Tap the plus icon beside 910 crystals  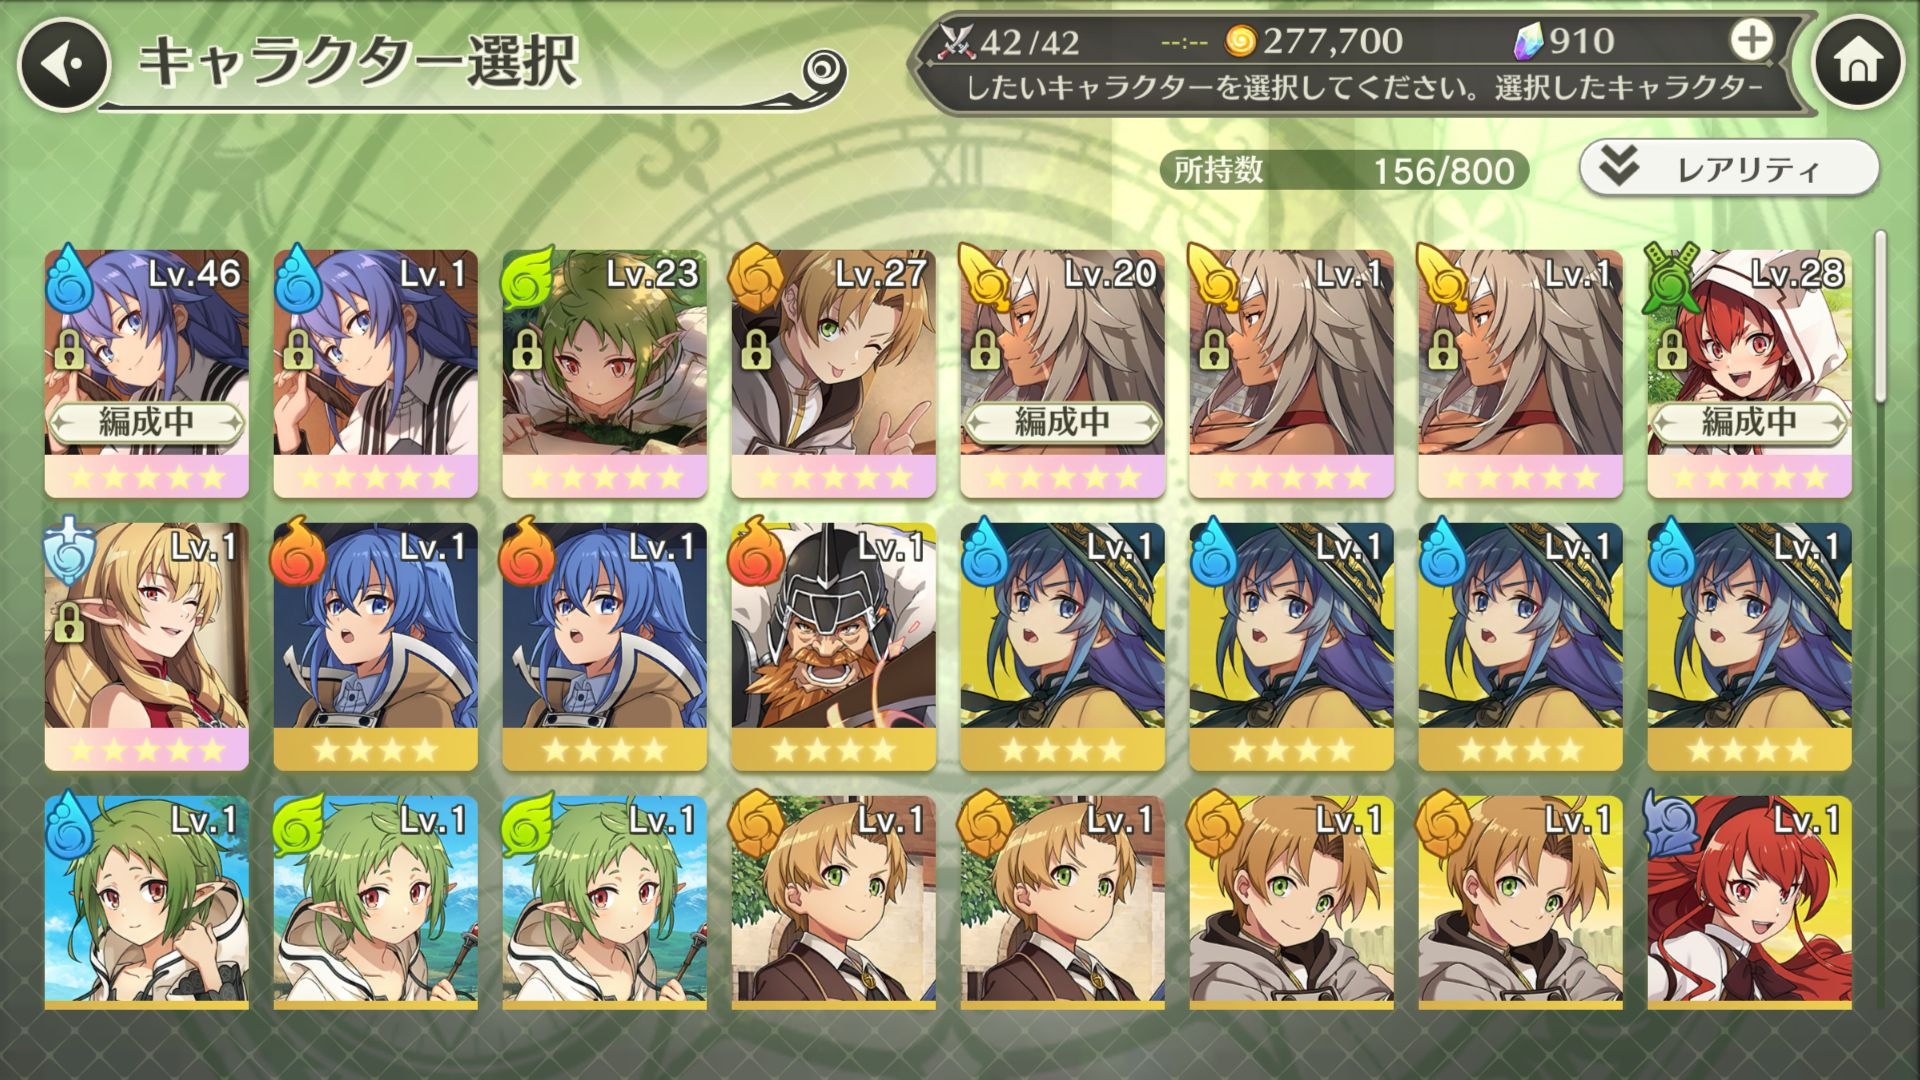tap(1751, 40)
